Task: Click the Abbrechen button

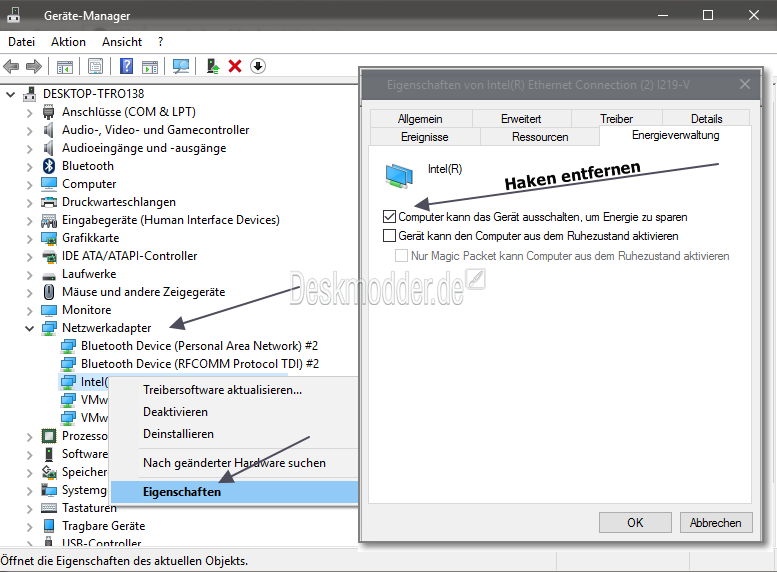Action: coord(716,523)
